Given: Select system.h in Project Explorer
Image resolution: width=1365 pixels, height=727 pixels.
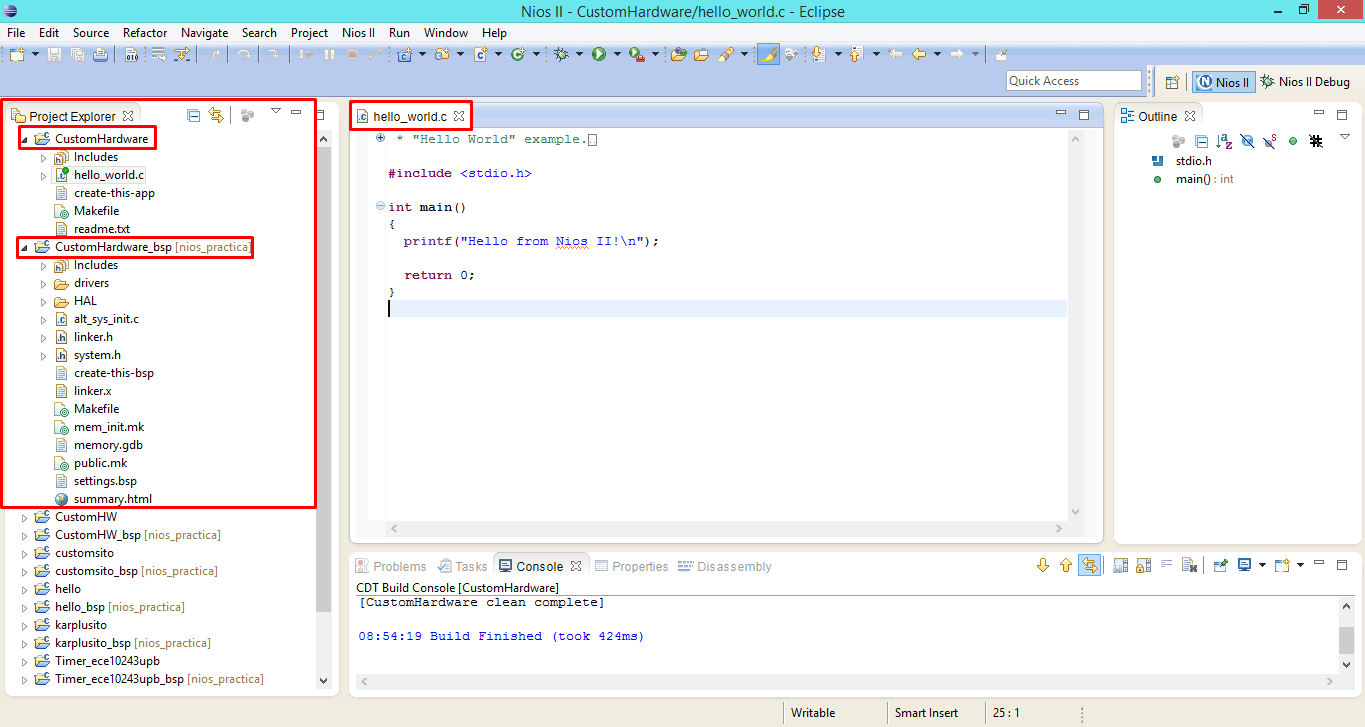Looking at the screenshot, I should (97, 355).
